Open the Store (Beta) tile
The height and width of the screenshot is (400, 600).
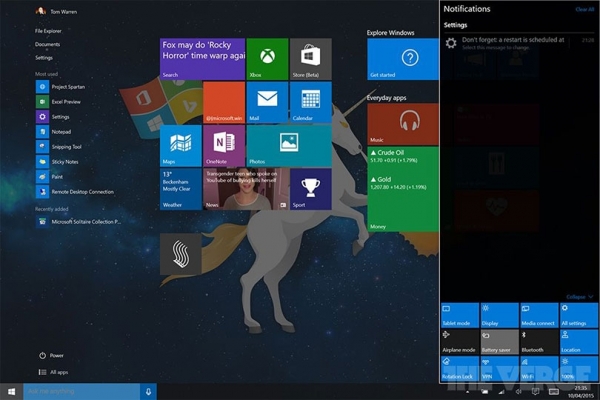[x=311, y=59]
